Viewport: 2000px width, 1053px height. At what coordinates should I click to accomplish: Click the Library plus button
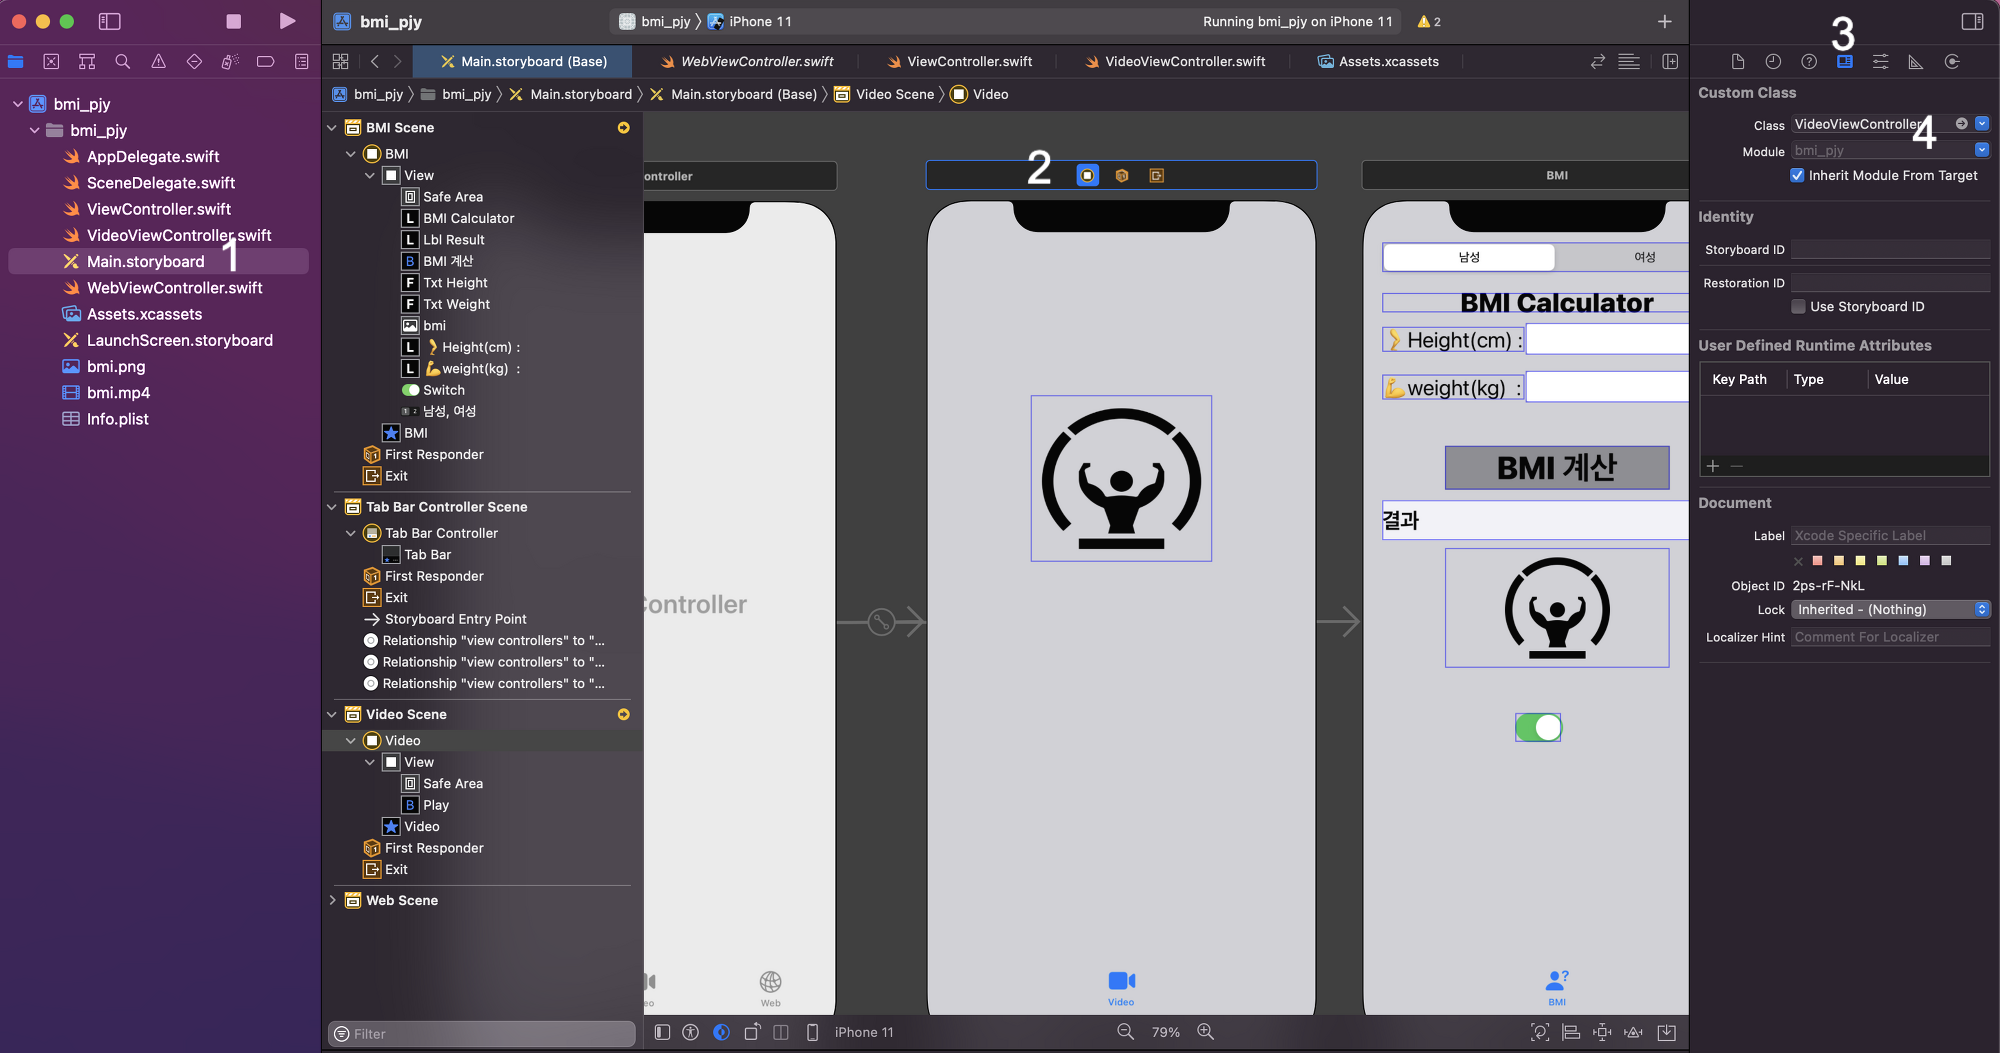pyautogui.click(x=1664, y=21)
